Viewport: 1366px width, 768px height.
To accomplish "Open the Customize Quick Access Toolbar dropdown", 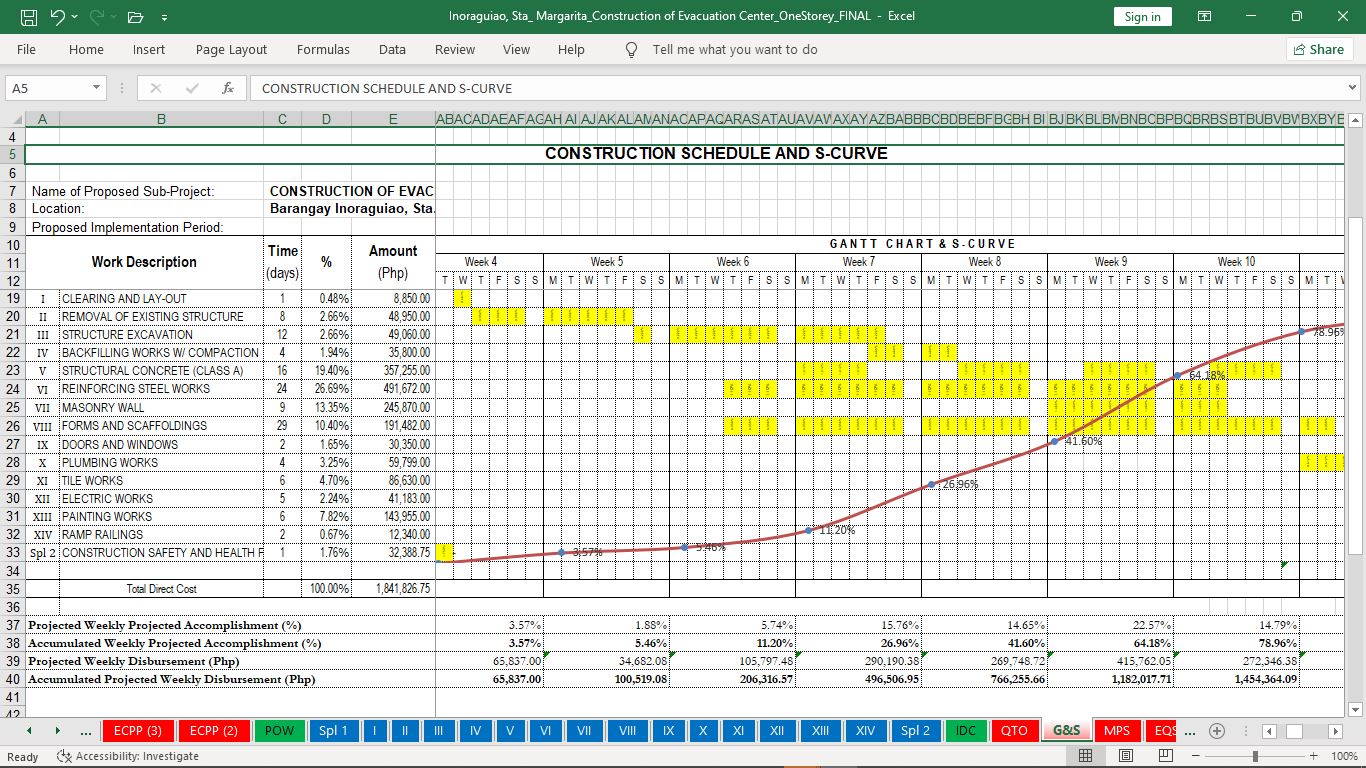I will click(164, 17).
